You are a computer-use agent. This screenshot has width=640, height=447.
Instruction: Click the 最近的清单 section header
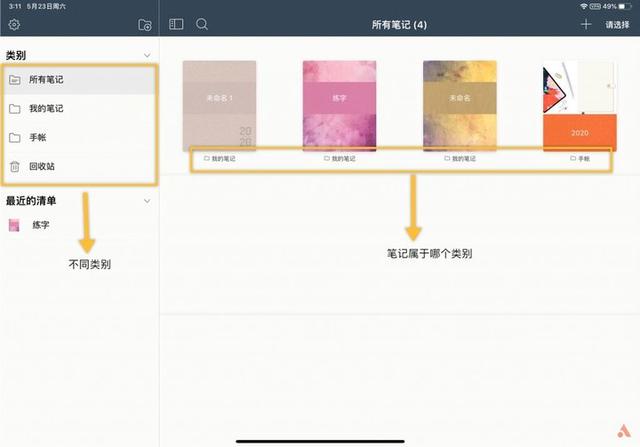(x=31, y=201)
